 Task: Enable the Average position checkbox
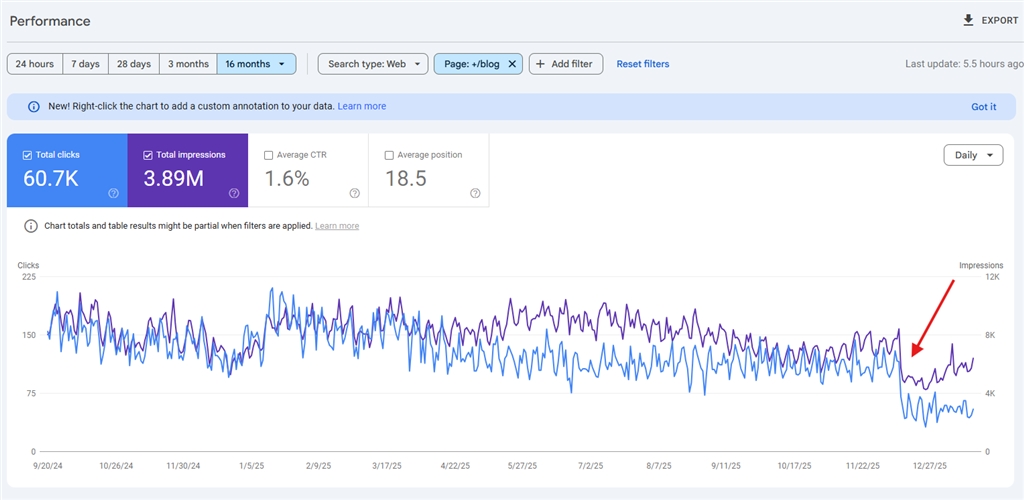(x=389, y=155)
